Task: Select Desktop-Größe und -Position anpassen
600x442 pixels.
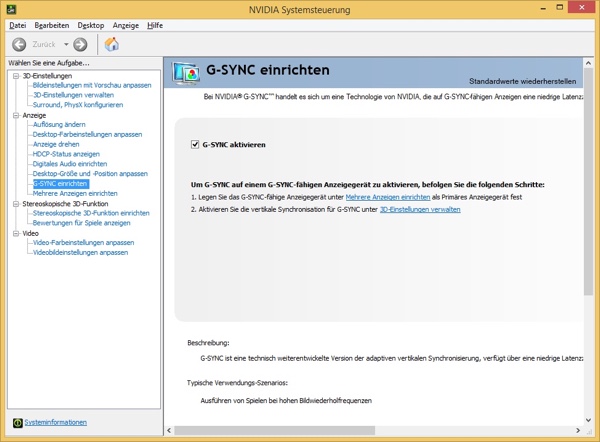Action: click(90, 174)
